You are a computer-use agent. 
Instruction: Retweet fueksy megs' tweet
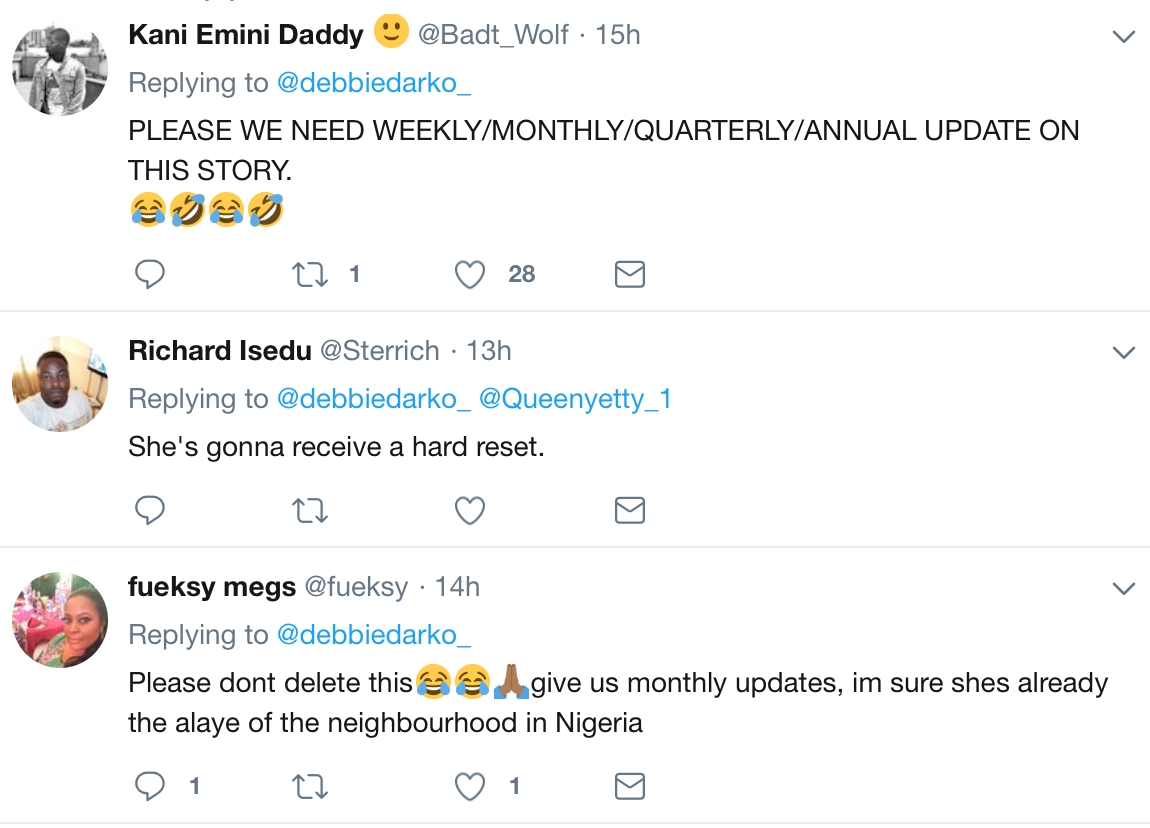310,787
